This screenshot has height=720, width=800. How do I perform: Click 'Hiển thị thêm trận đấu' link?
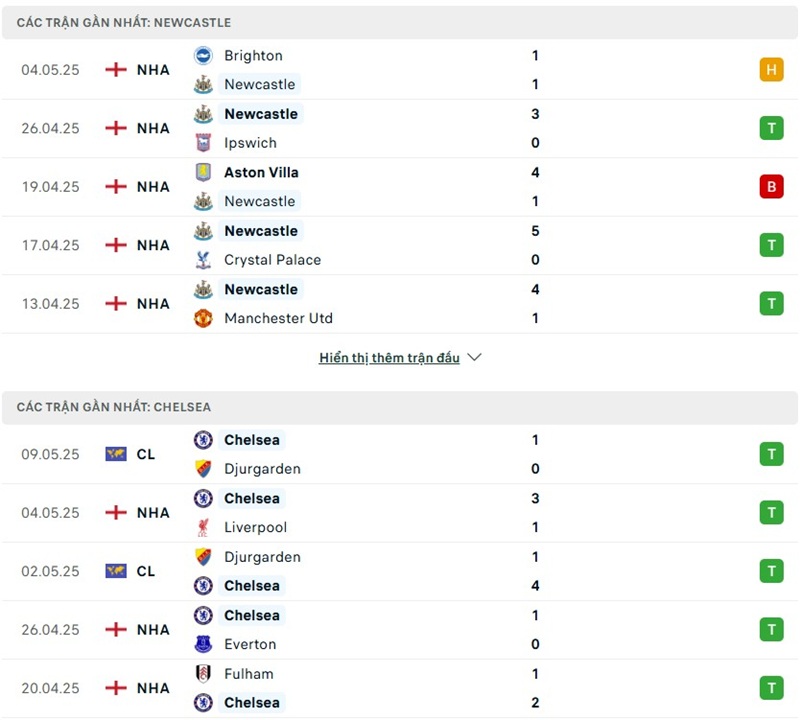(x=389, y=358)
